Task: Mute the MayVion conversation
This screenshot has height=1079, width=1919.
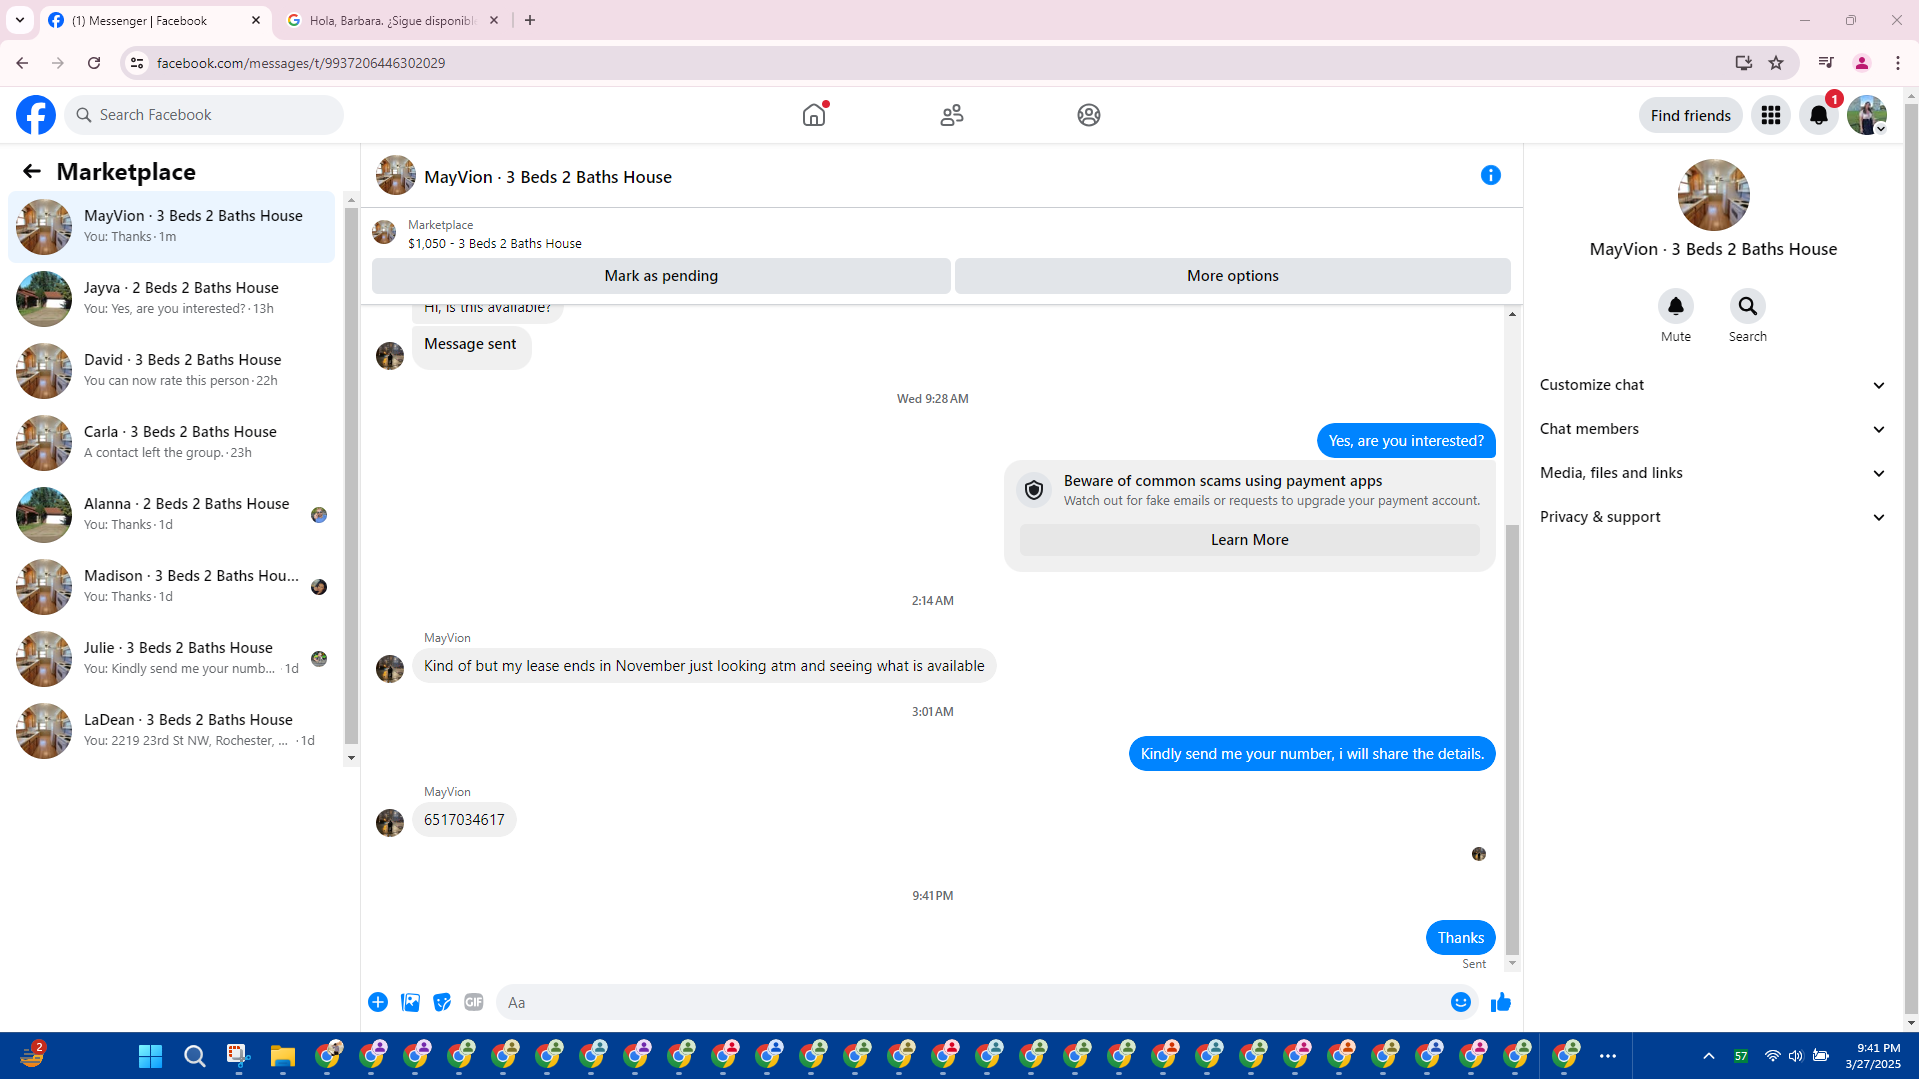Action: click(1676, 306)
